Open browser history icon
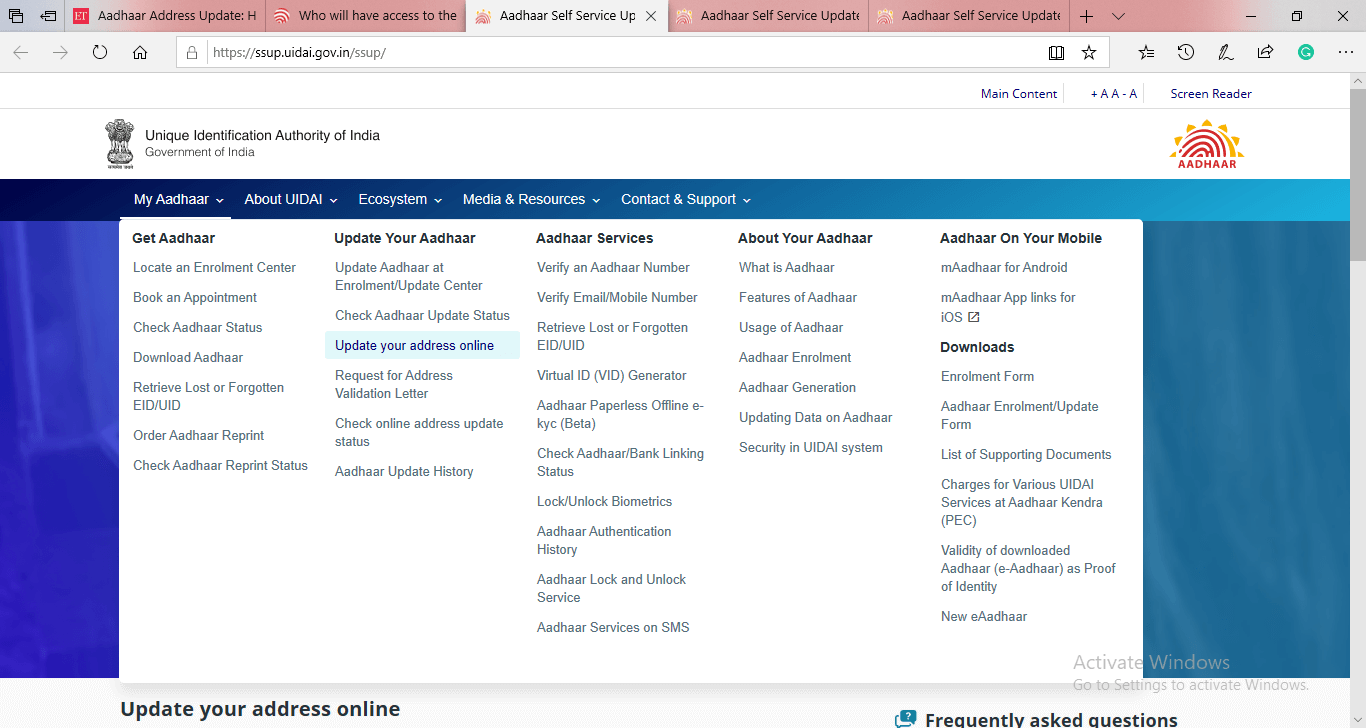The image size is (1366, 728). click(x=1186, y=53)
